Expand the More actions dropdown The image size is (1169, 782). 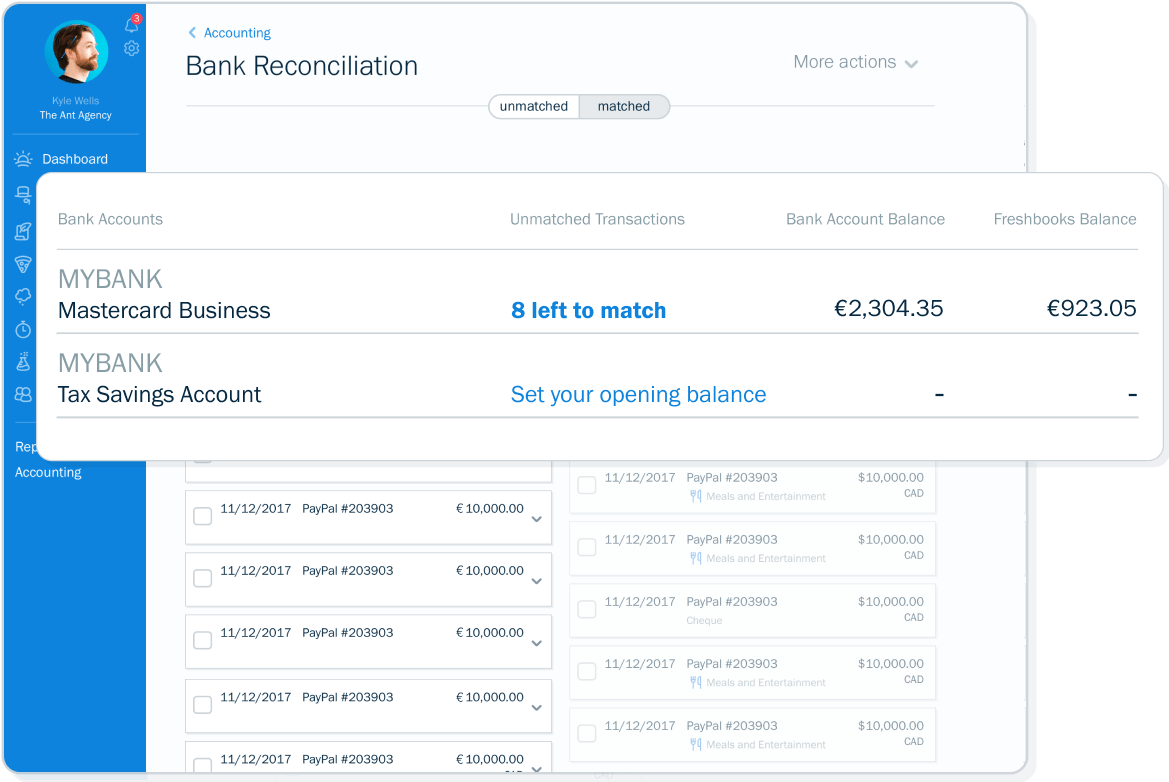click(x=855, y=63)
